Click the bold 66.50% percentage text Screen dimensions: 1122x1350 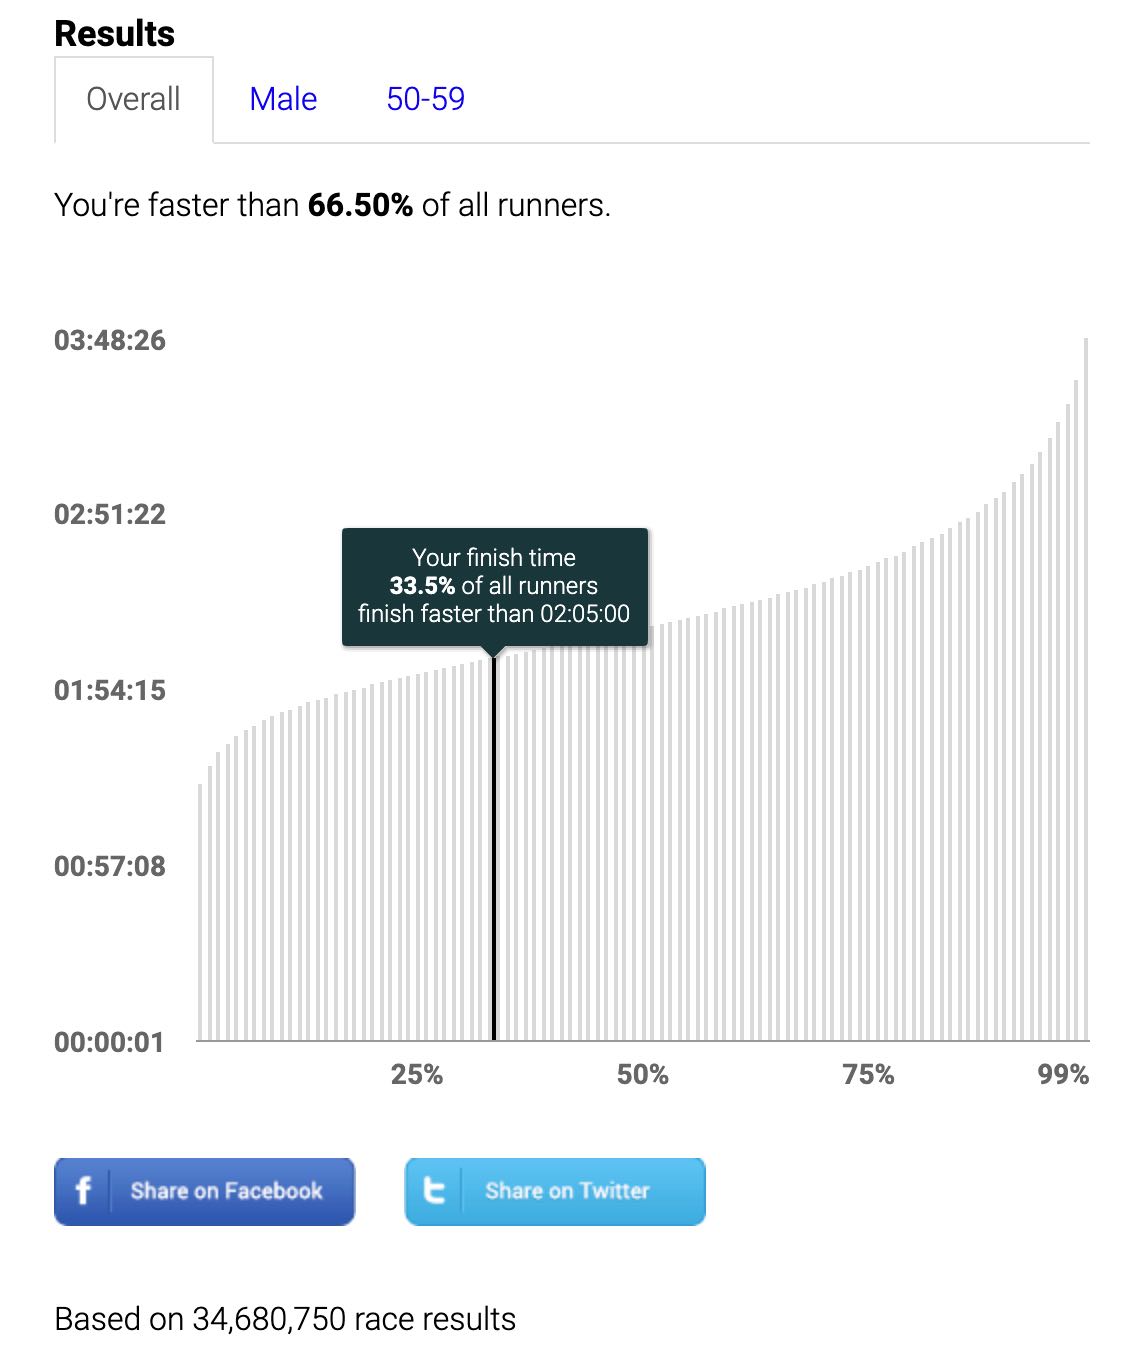(360, 205)
